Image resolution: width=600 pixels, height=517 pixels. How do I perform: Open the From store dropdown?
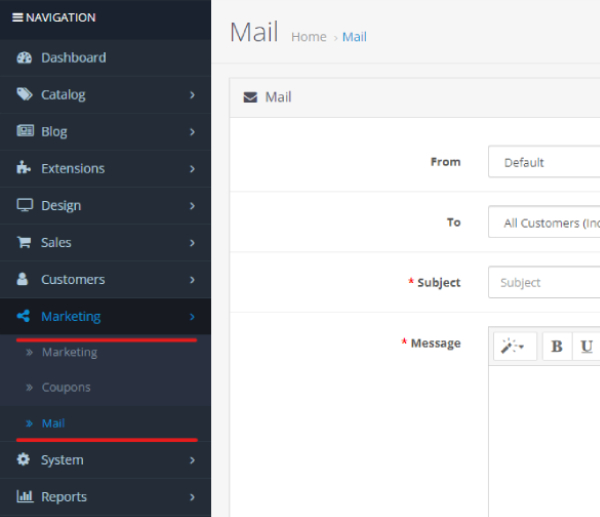pos(544,162)
